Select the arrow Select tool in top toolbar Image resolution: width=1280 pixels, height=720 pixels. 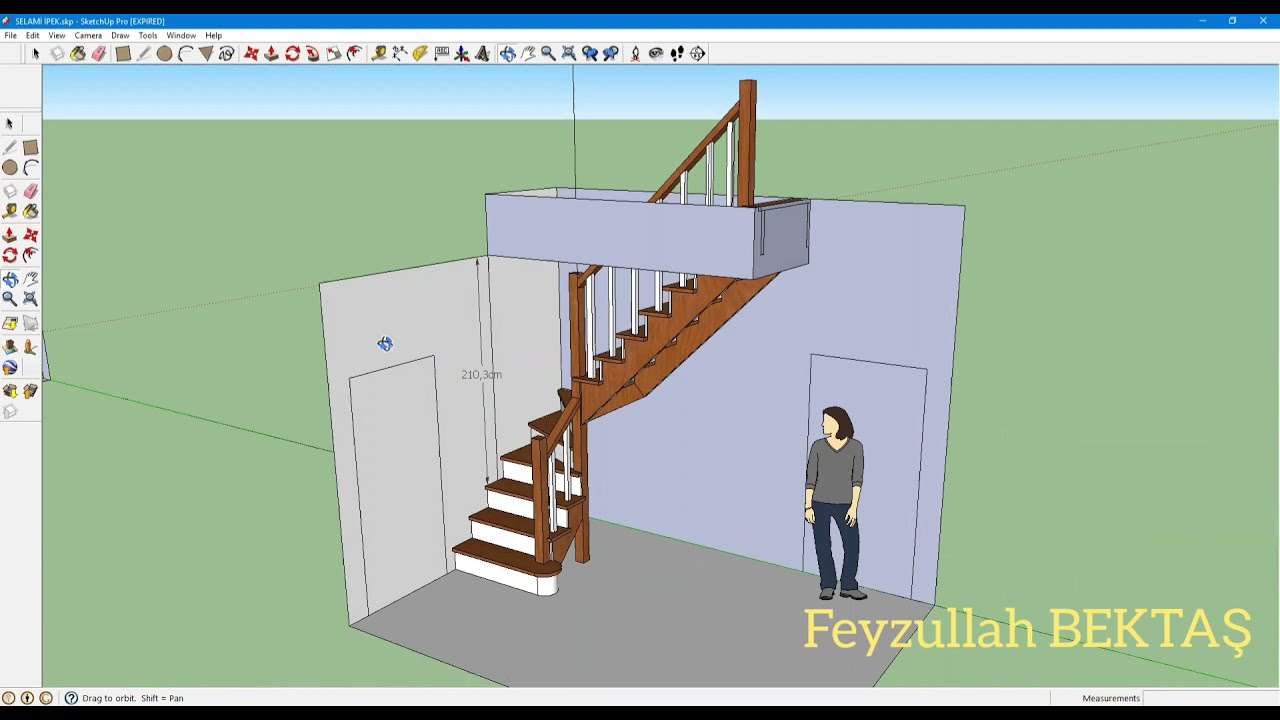coord(35,53)
